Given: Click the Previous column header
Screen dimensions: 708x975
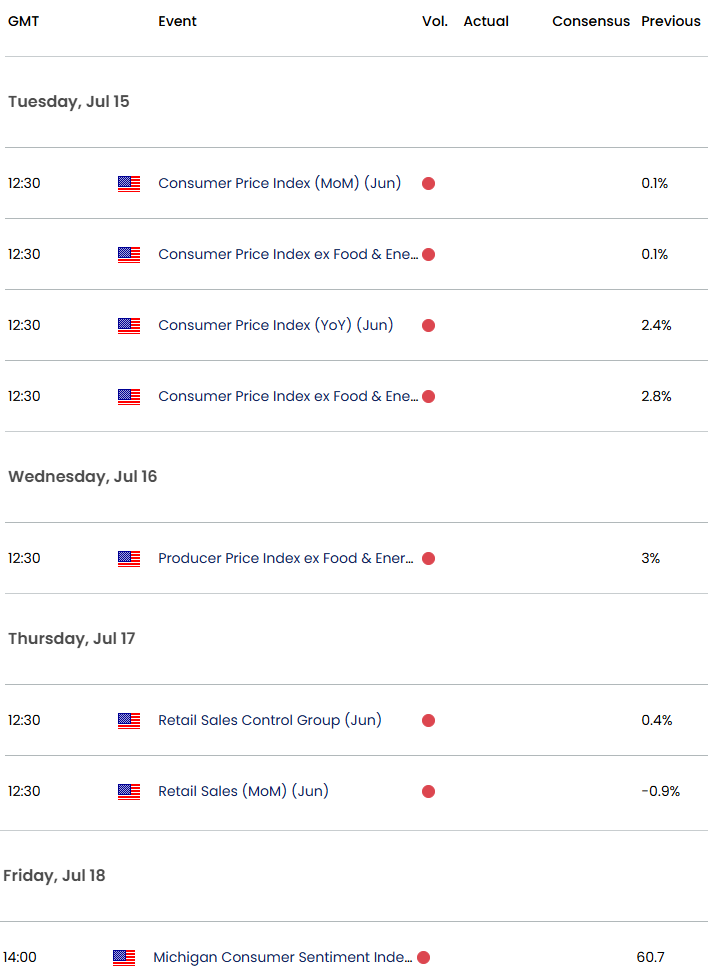Looking at the screenshot, I should click(x=670, y=21).
